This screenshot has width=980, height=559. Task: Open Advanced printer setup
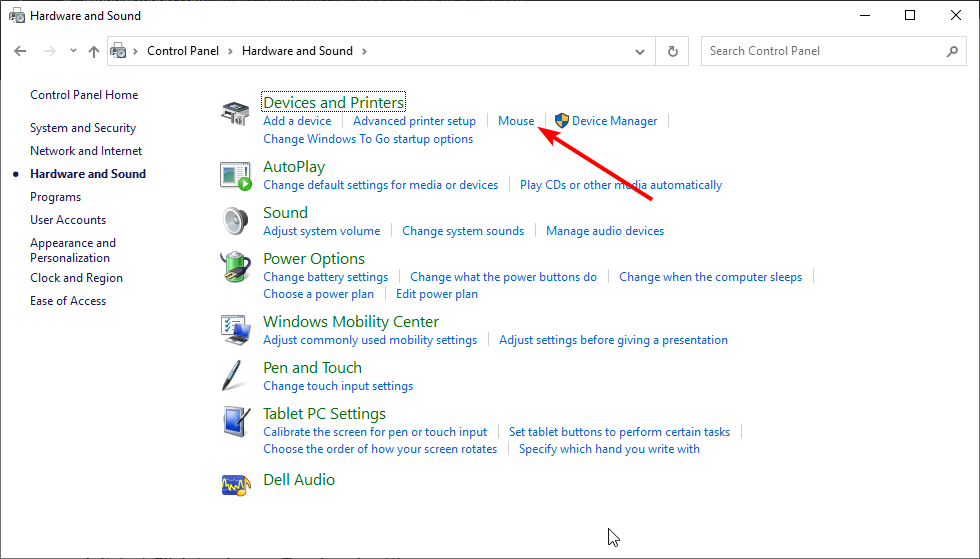click(414, 121)
